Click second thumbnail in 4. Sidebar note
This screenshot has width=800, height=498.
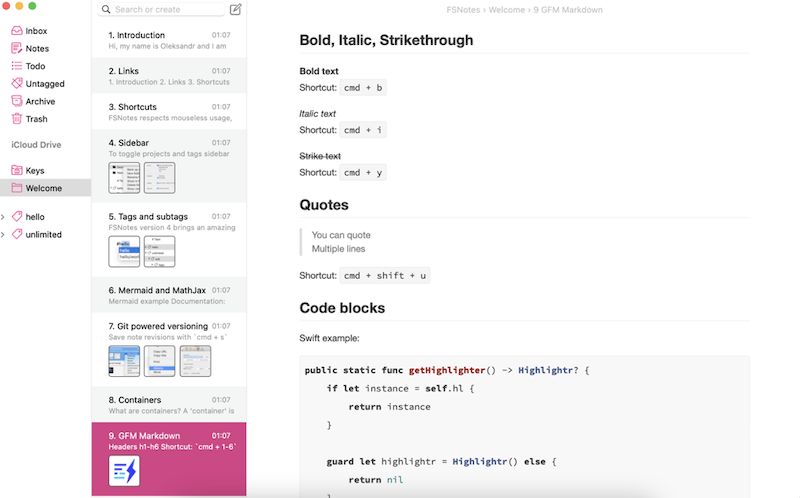point(159,178)
